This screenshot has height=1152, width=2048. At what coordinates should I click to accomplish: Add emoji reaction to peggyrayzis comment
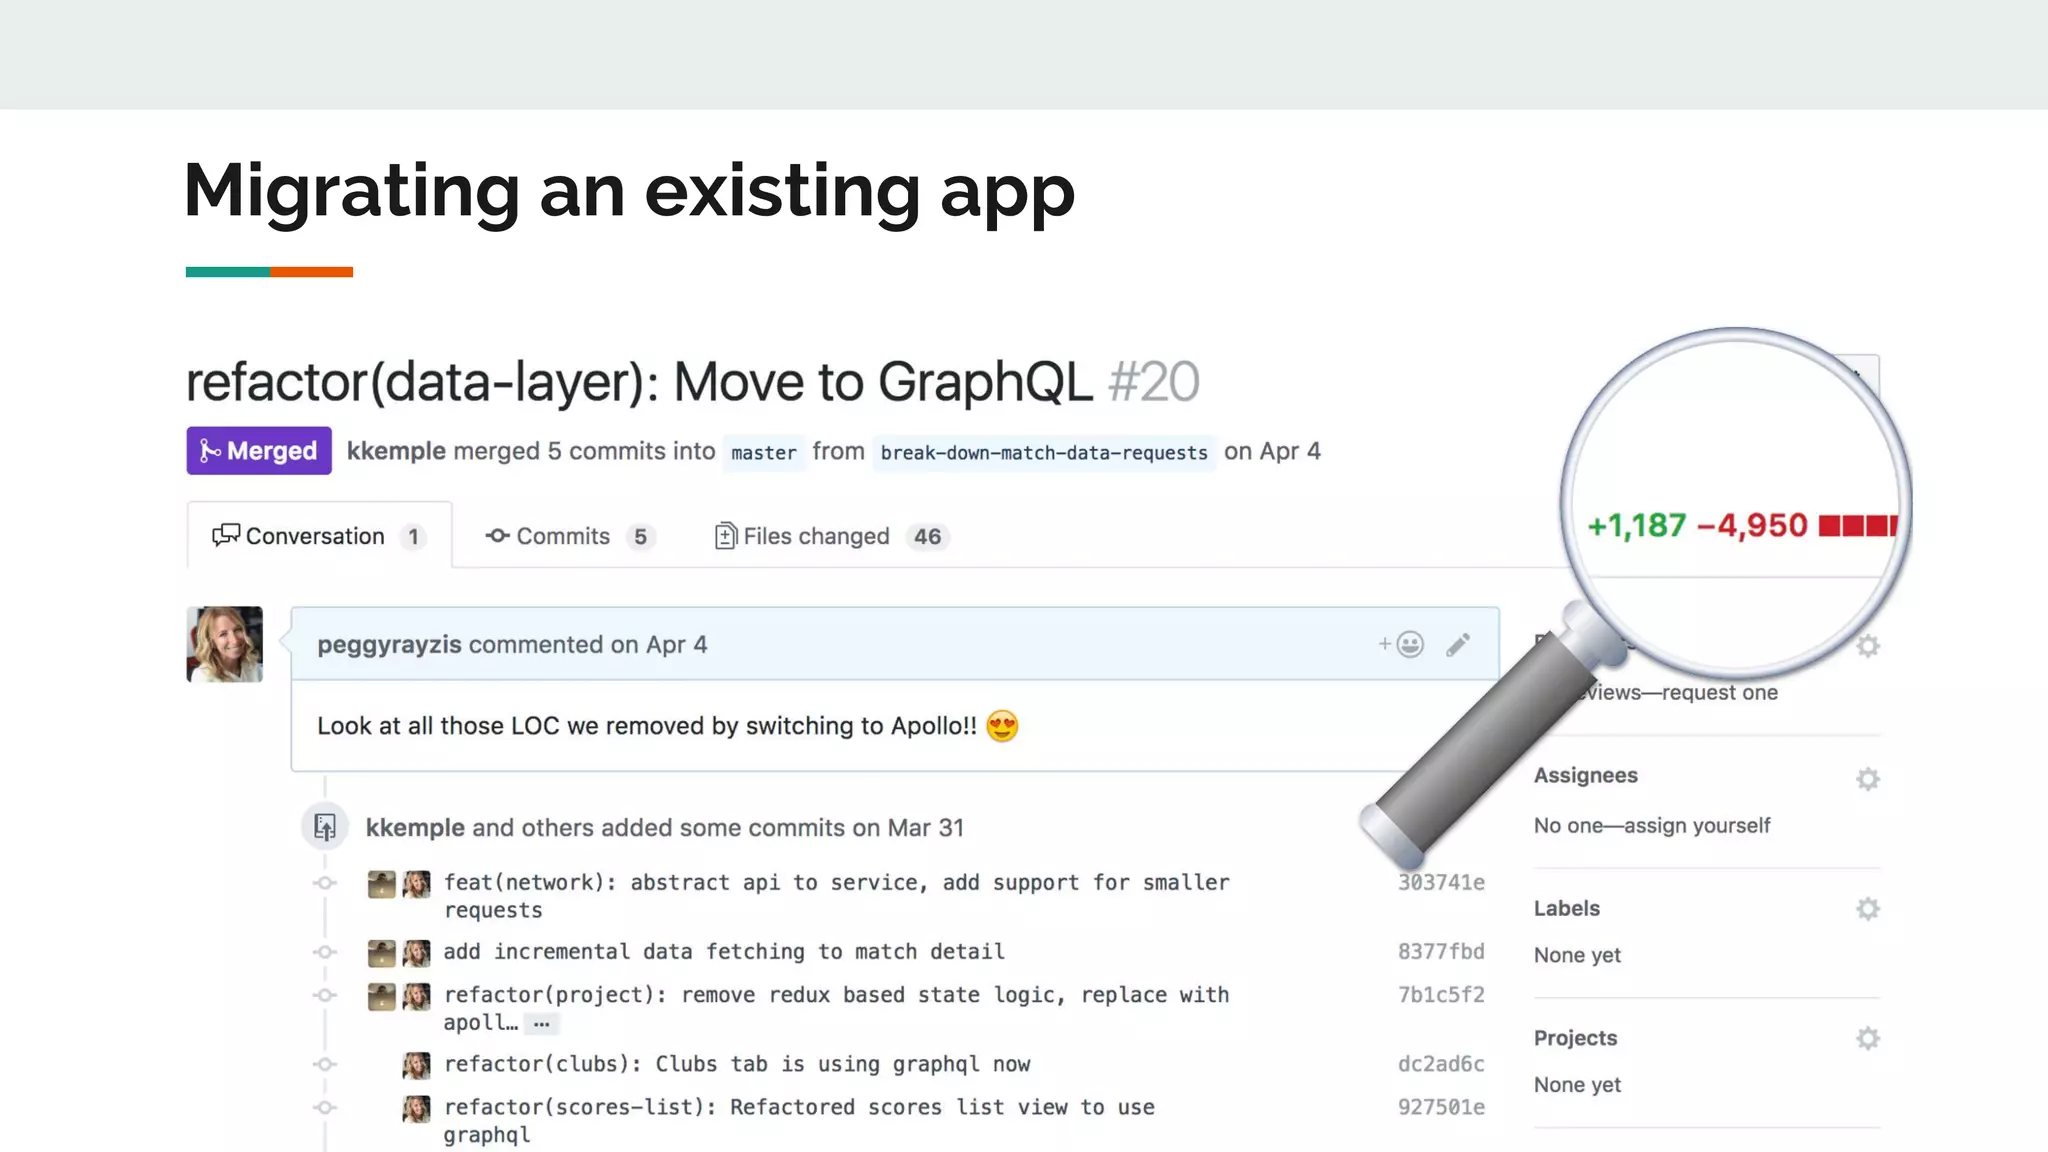tap(1401, 644)
